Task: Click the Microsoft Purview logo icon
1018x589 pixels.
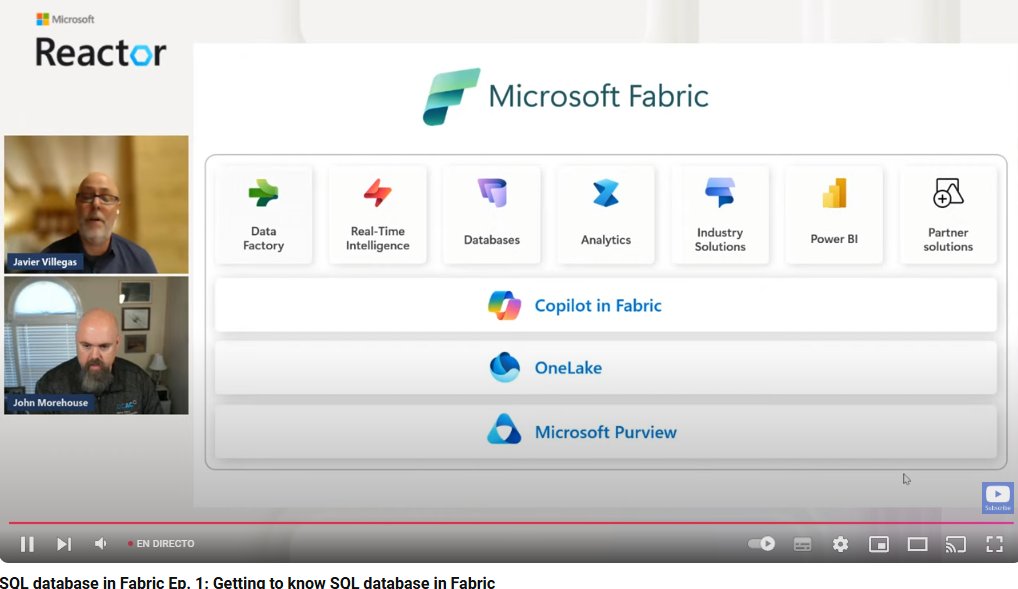Action: (504, 429)
